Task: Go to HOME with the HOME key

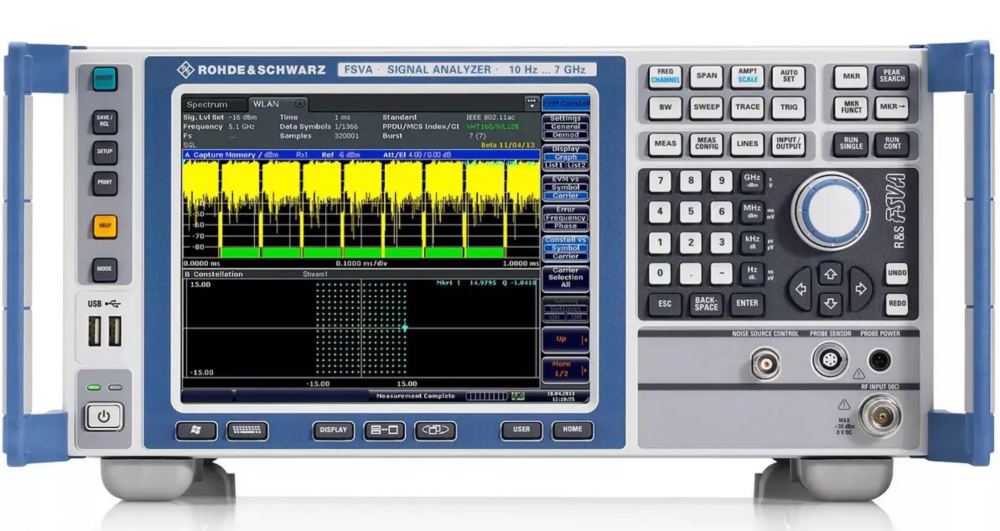Action: (572, 430)
